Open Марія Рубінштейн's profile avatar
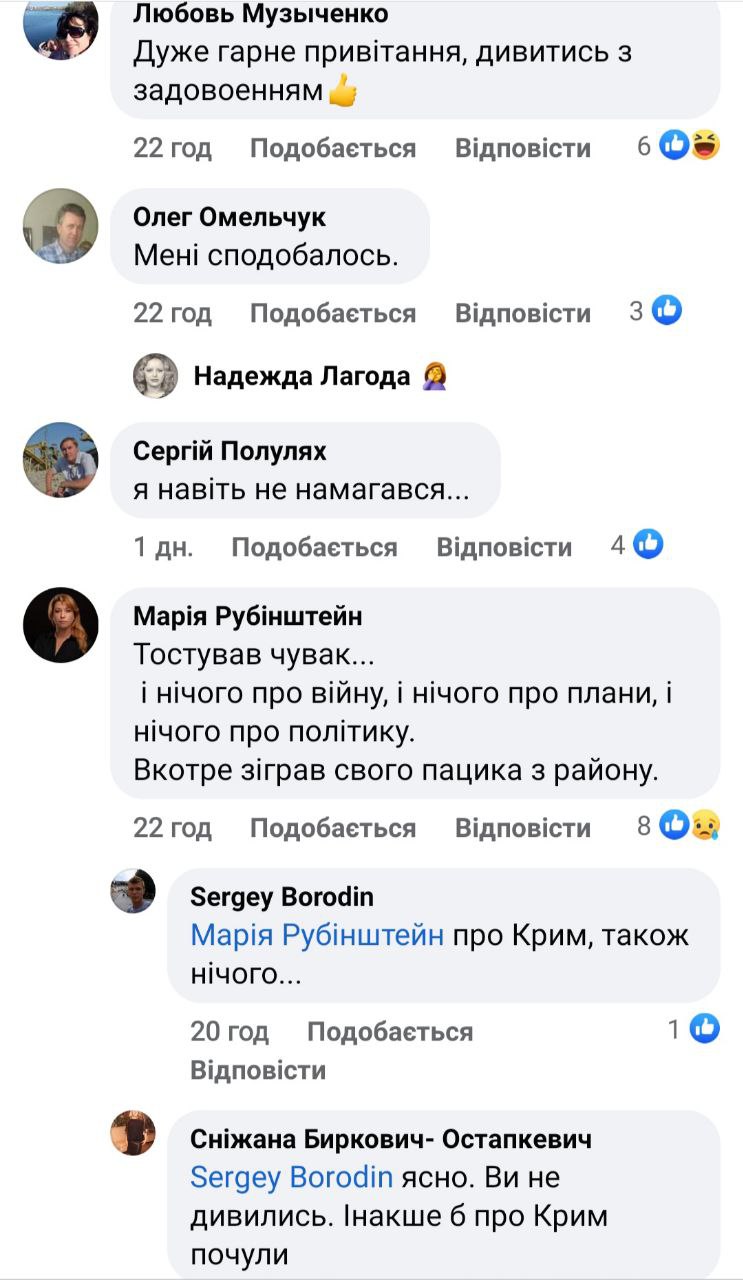Viewport: 743px width, 1280px height. click(60, 625)
